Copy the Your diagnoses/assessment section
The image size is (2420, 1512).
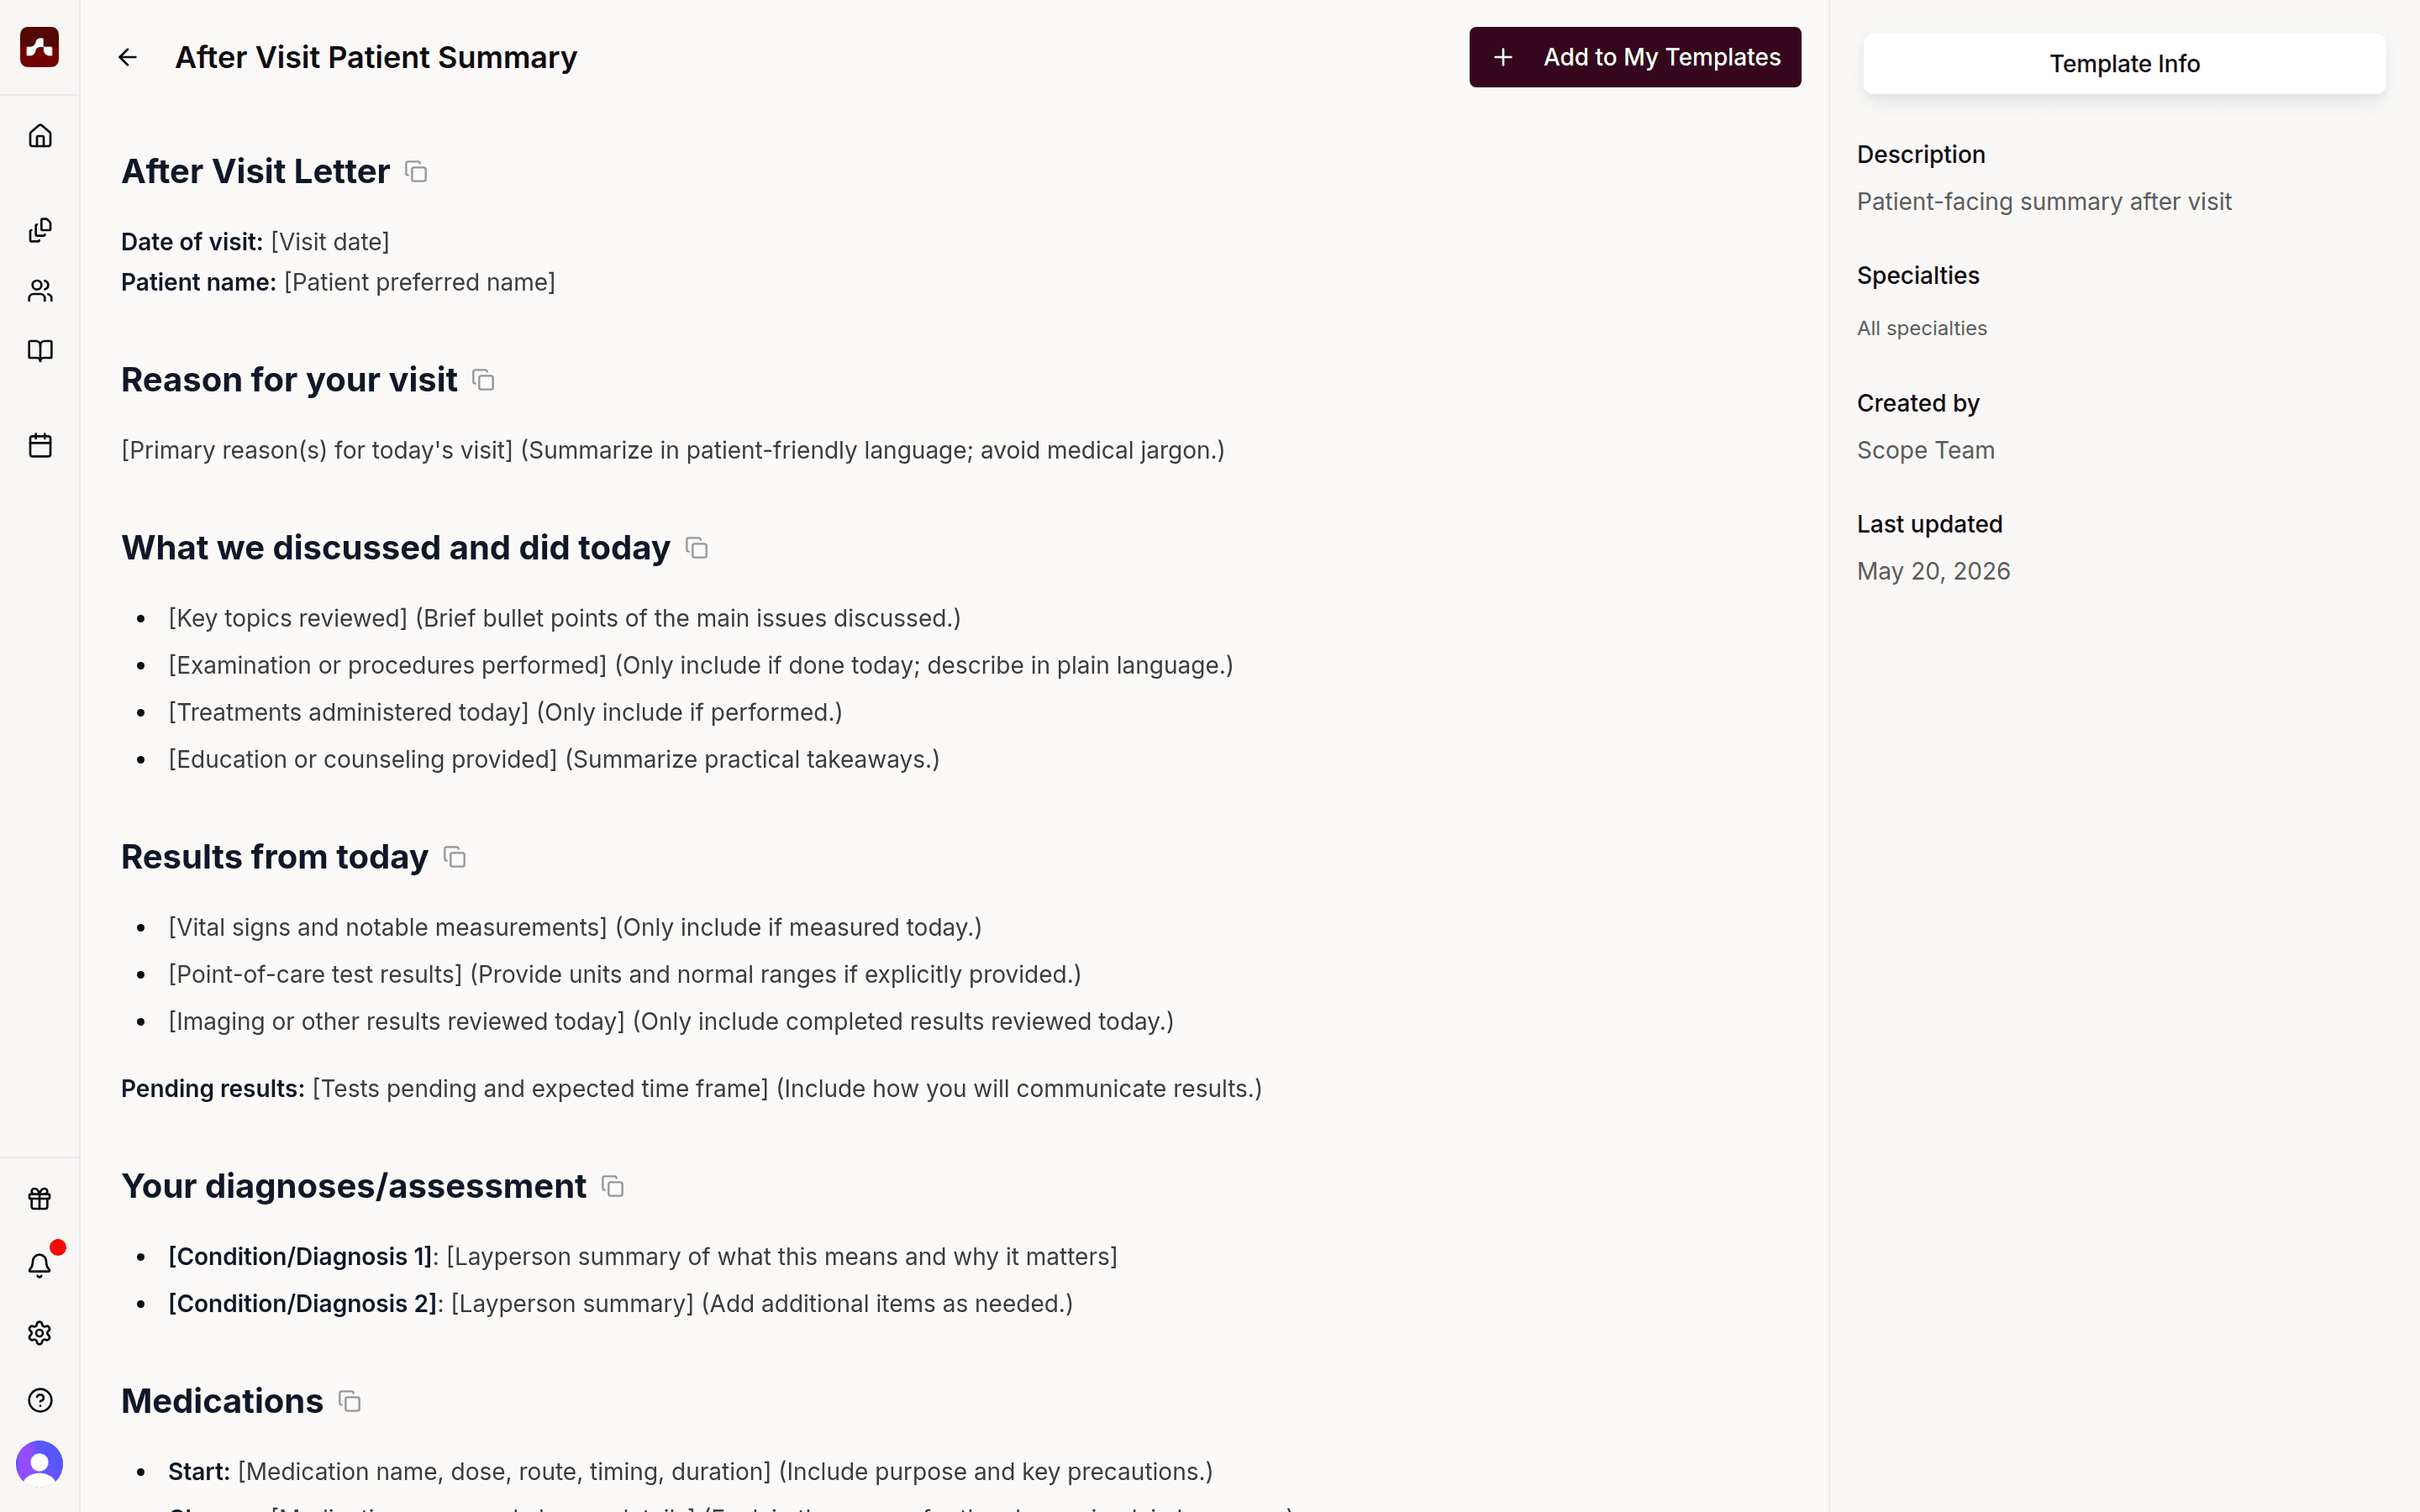point(613,1186)
